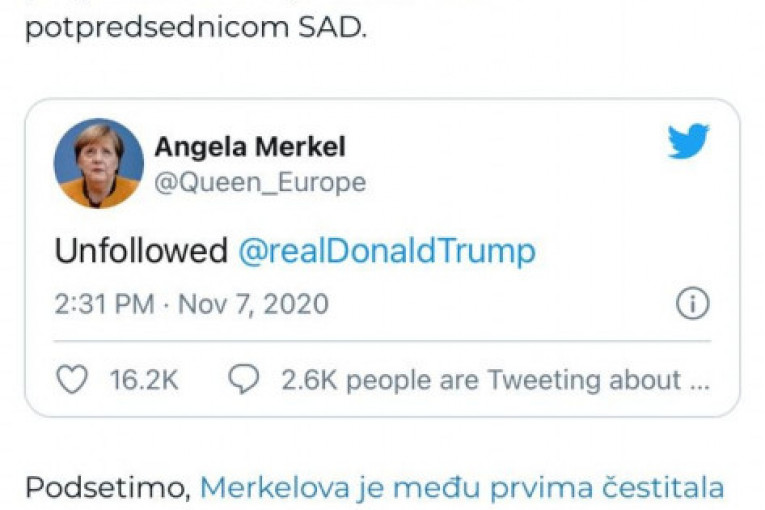
Task: Click the reply speech bubble icon
Action: [244, 380]
